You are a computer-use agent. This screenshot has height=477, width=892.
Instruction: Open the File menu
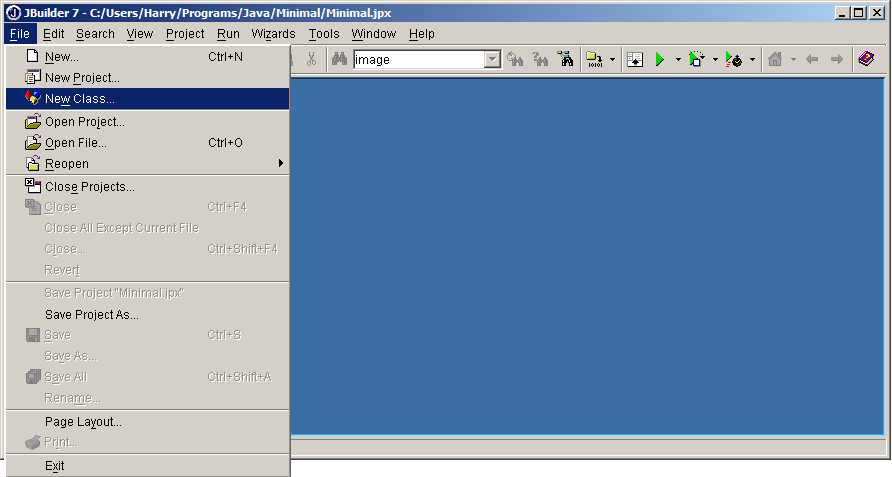click(x=20, y=34)
